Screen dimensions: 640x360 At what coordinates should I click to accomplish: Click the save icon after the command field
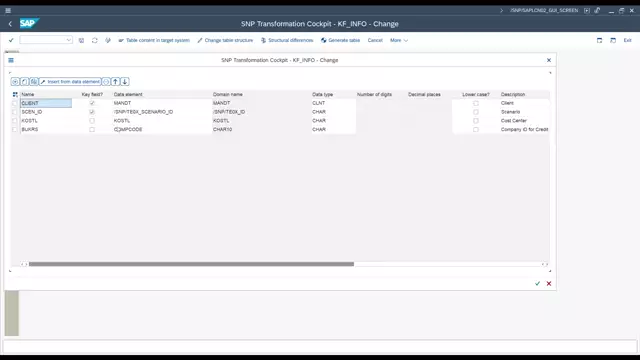point(81,40)
